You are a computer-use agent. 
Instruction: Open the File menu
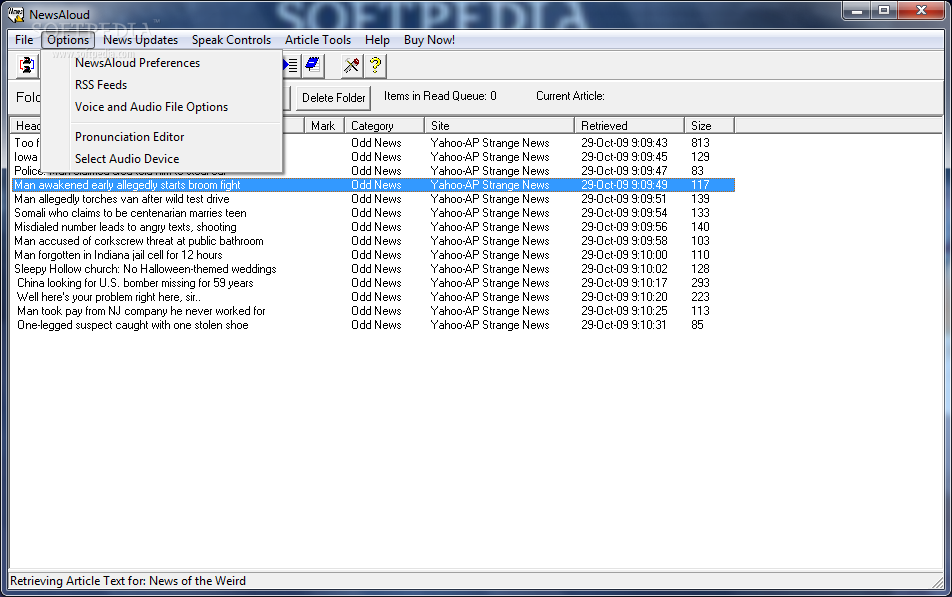[24, 40]
